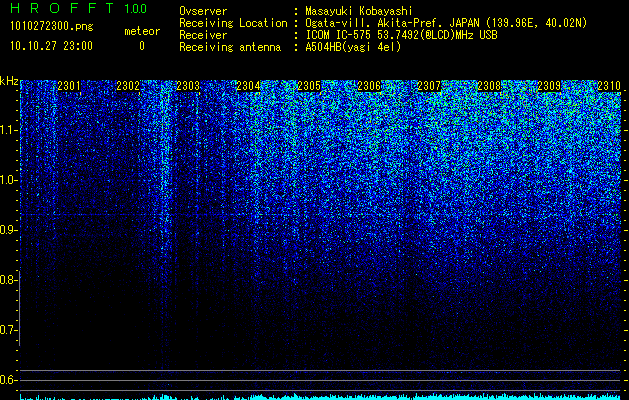Image resolution: width=629 pixels, height=400 pixels.
Task: Click the 1.1 kHz axis label
Action: pos(9,130)
